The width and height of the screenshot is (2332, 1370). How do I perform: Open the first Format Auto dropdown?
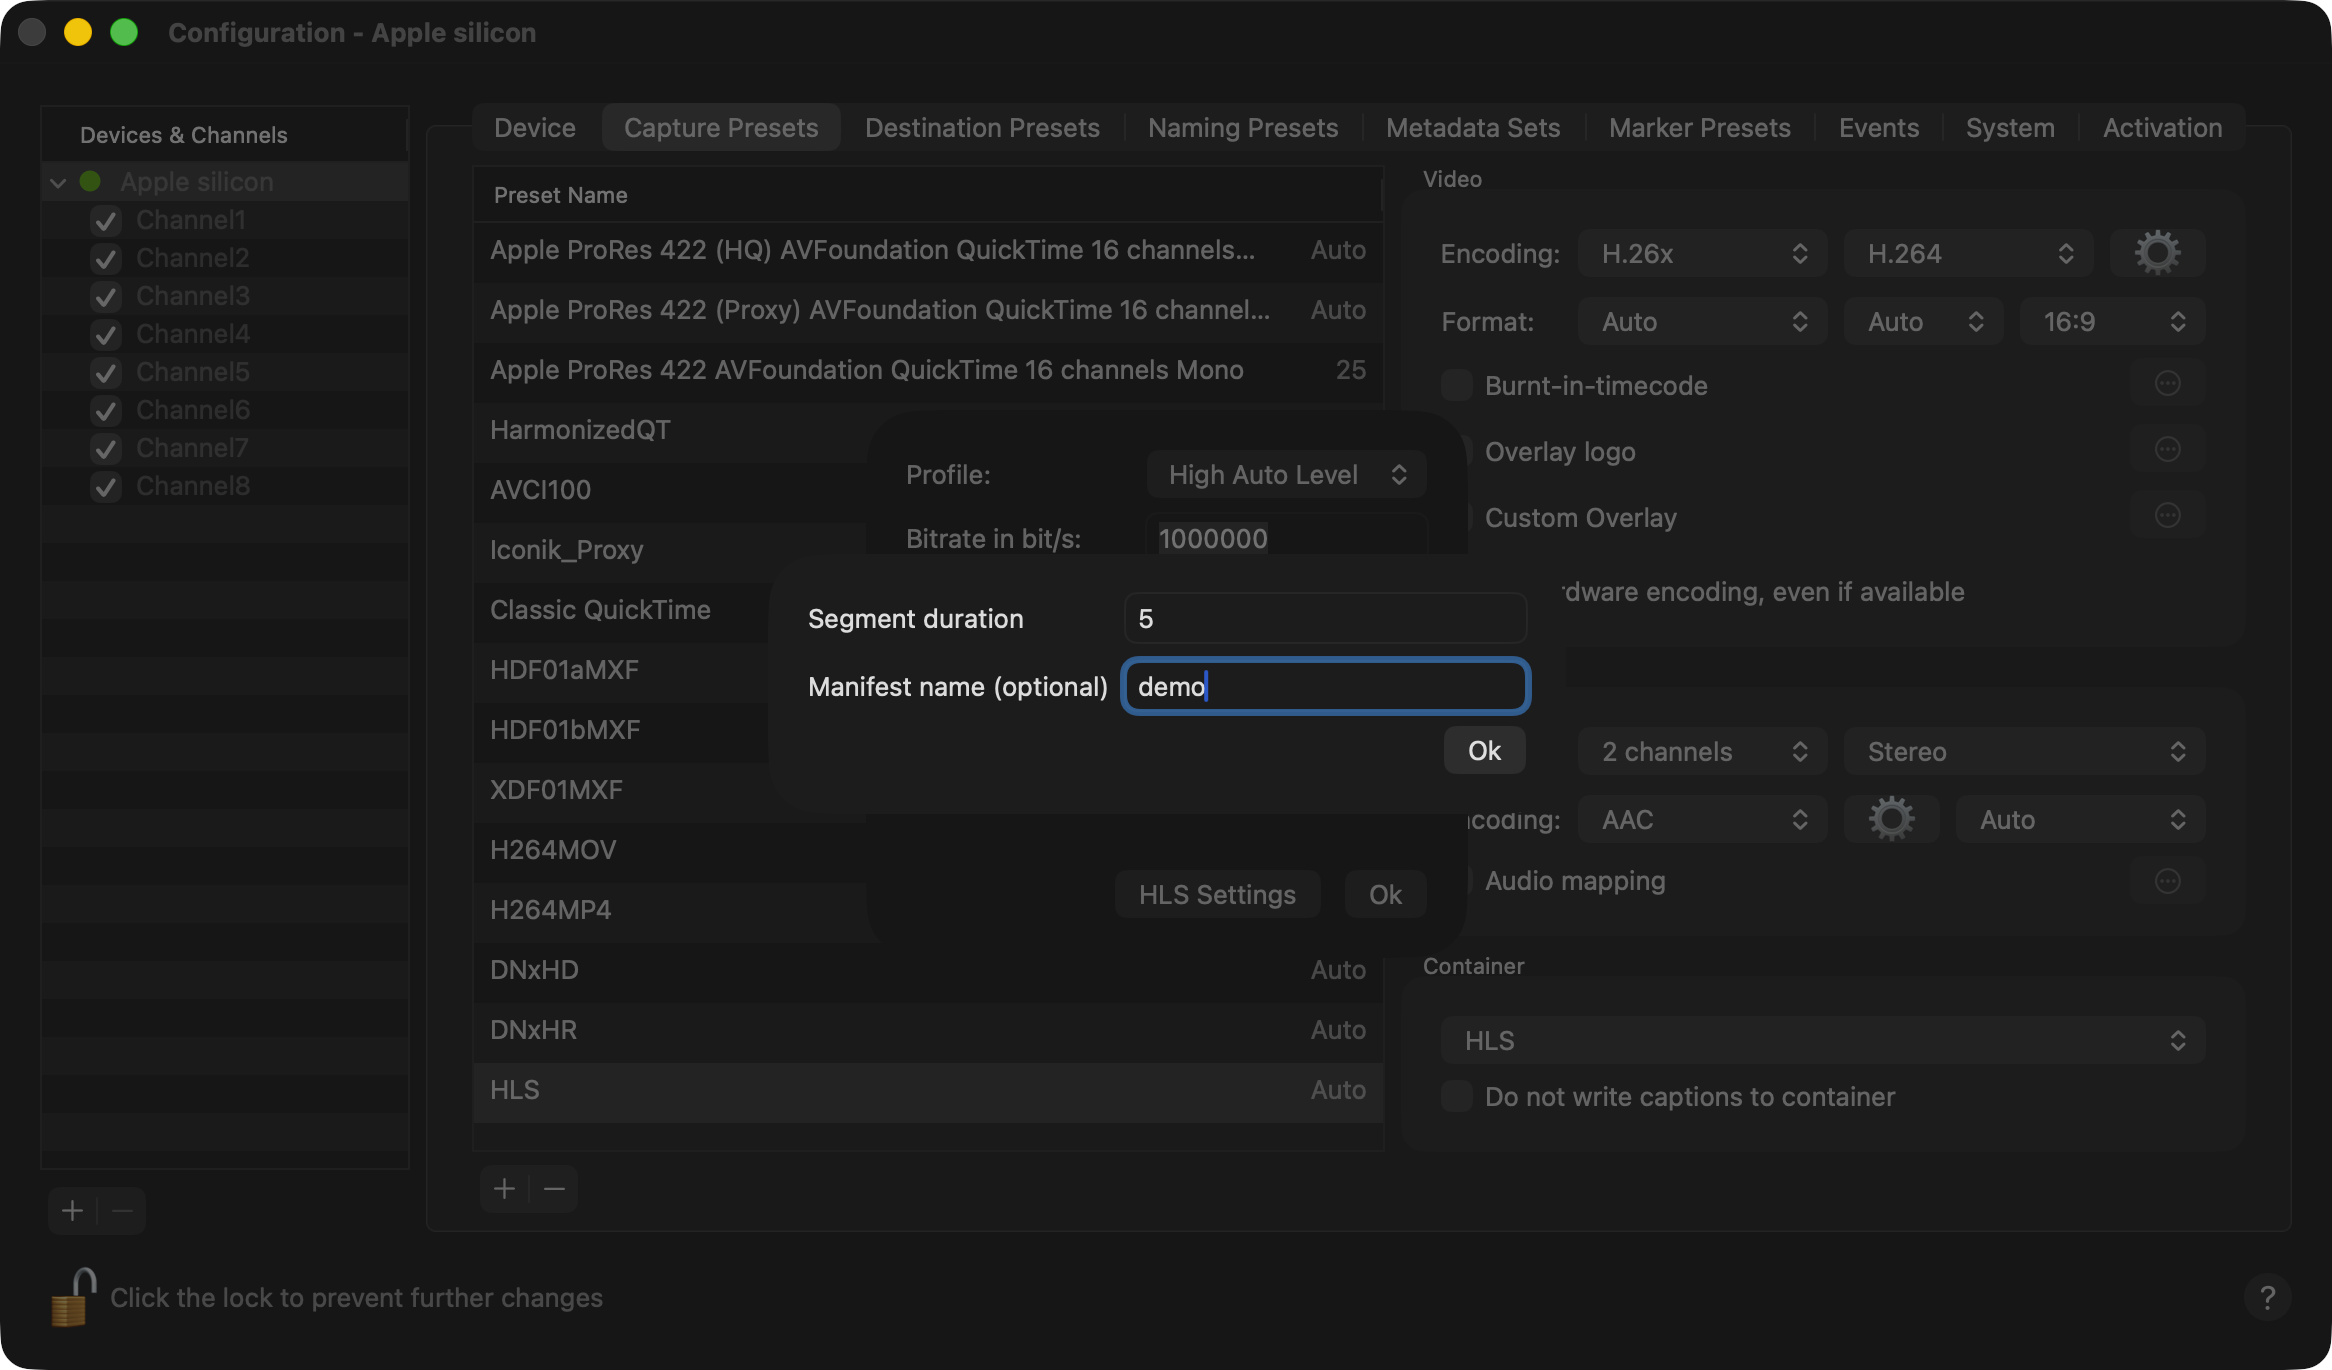(1703, 321)
